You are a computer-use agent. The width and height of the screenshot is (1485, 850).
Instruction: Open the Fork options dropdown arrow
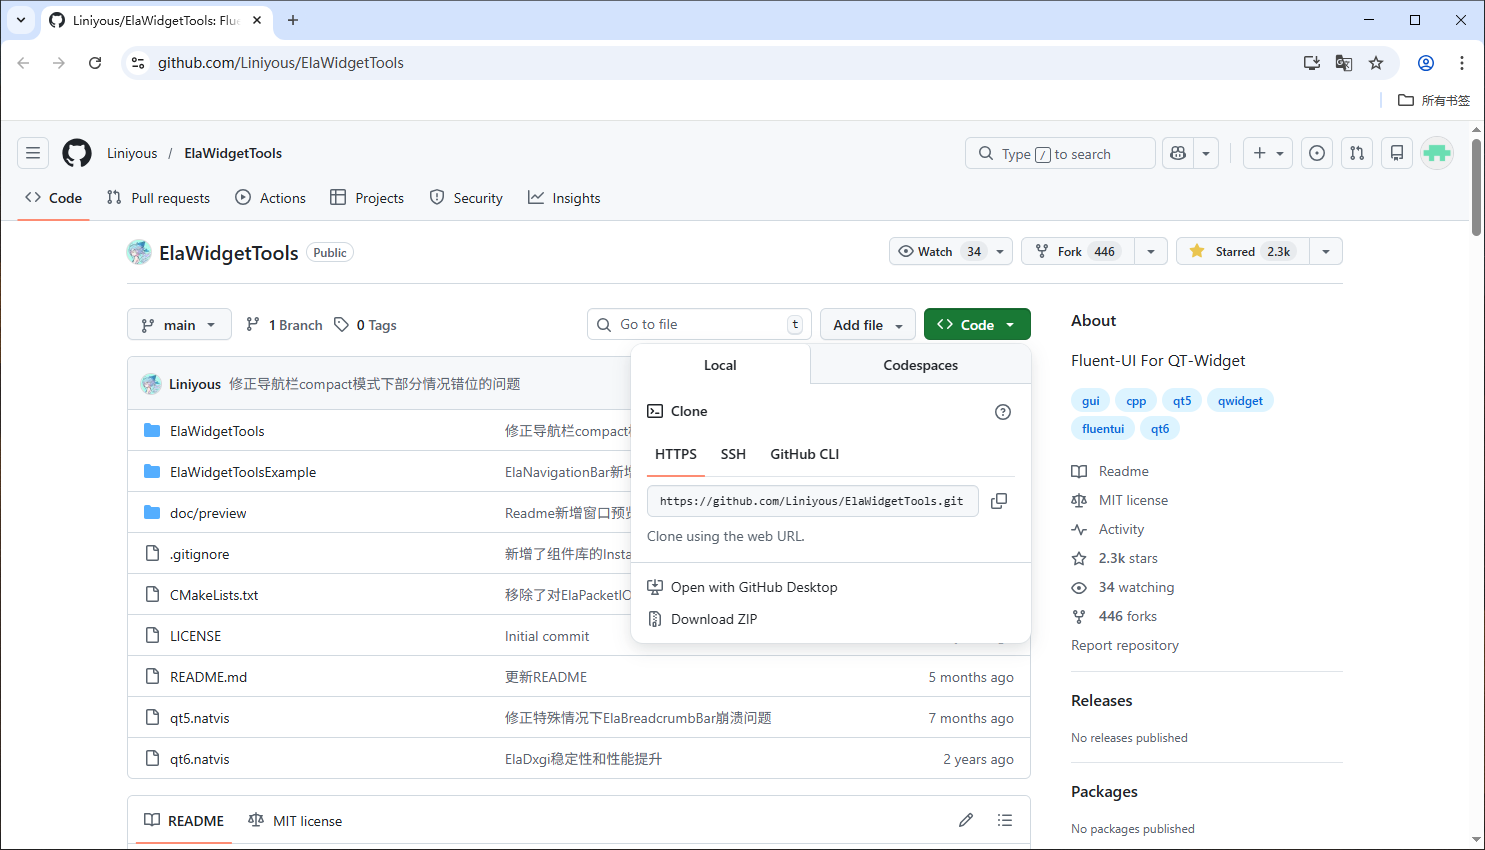(1151, 252)
